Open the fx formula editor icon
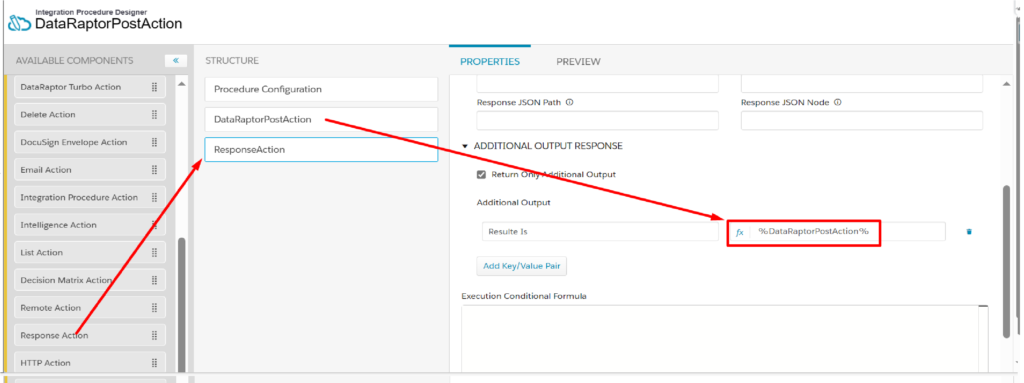The image size is (1024, 383). coord(740,232)
